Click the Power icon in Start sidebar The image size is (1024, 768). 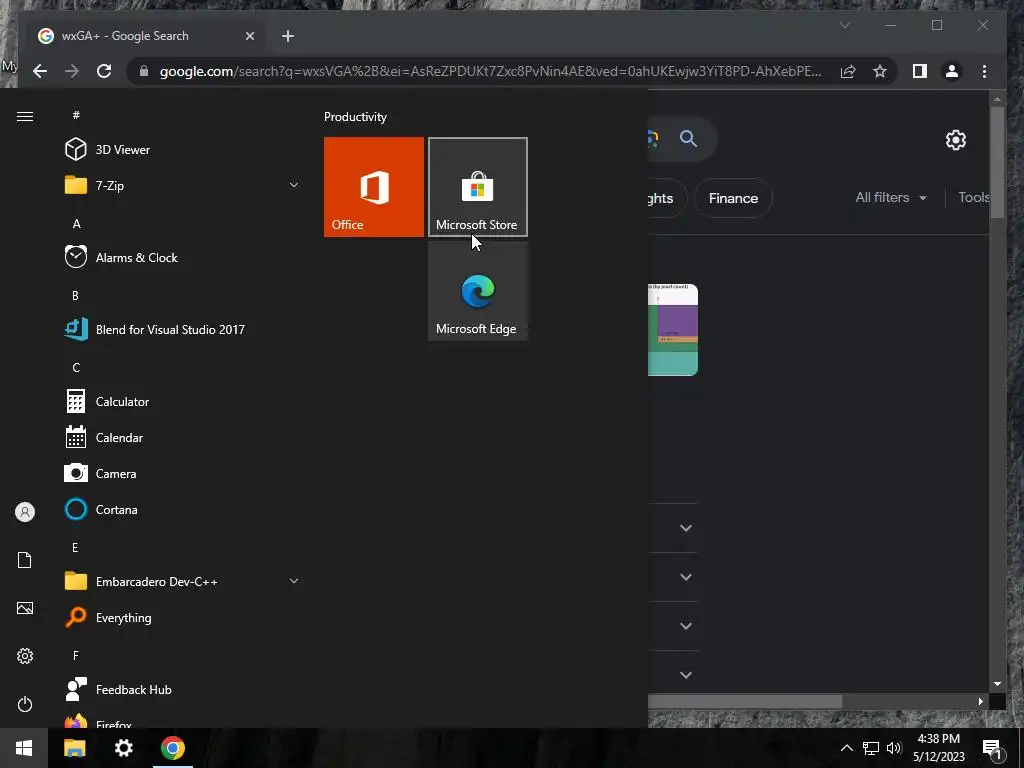pyautogui.click(x=25, y=704)
